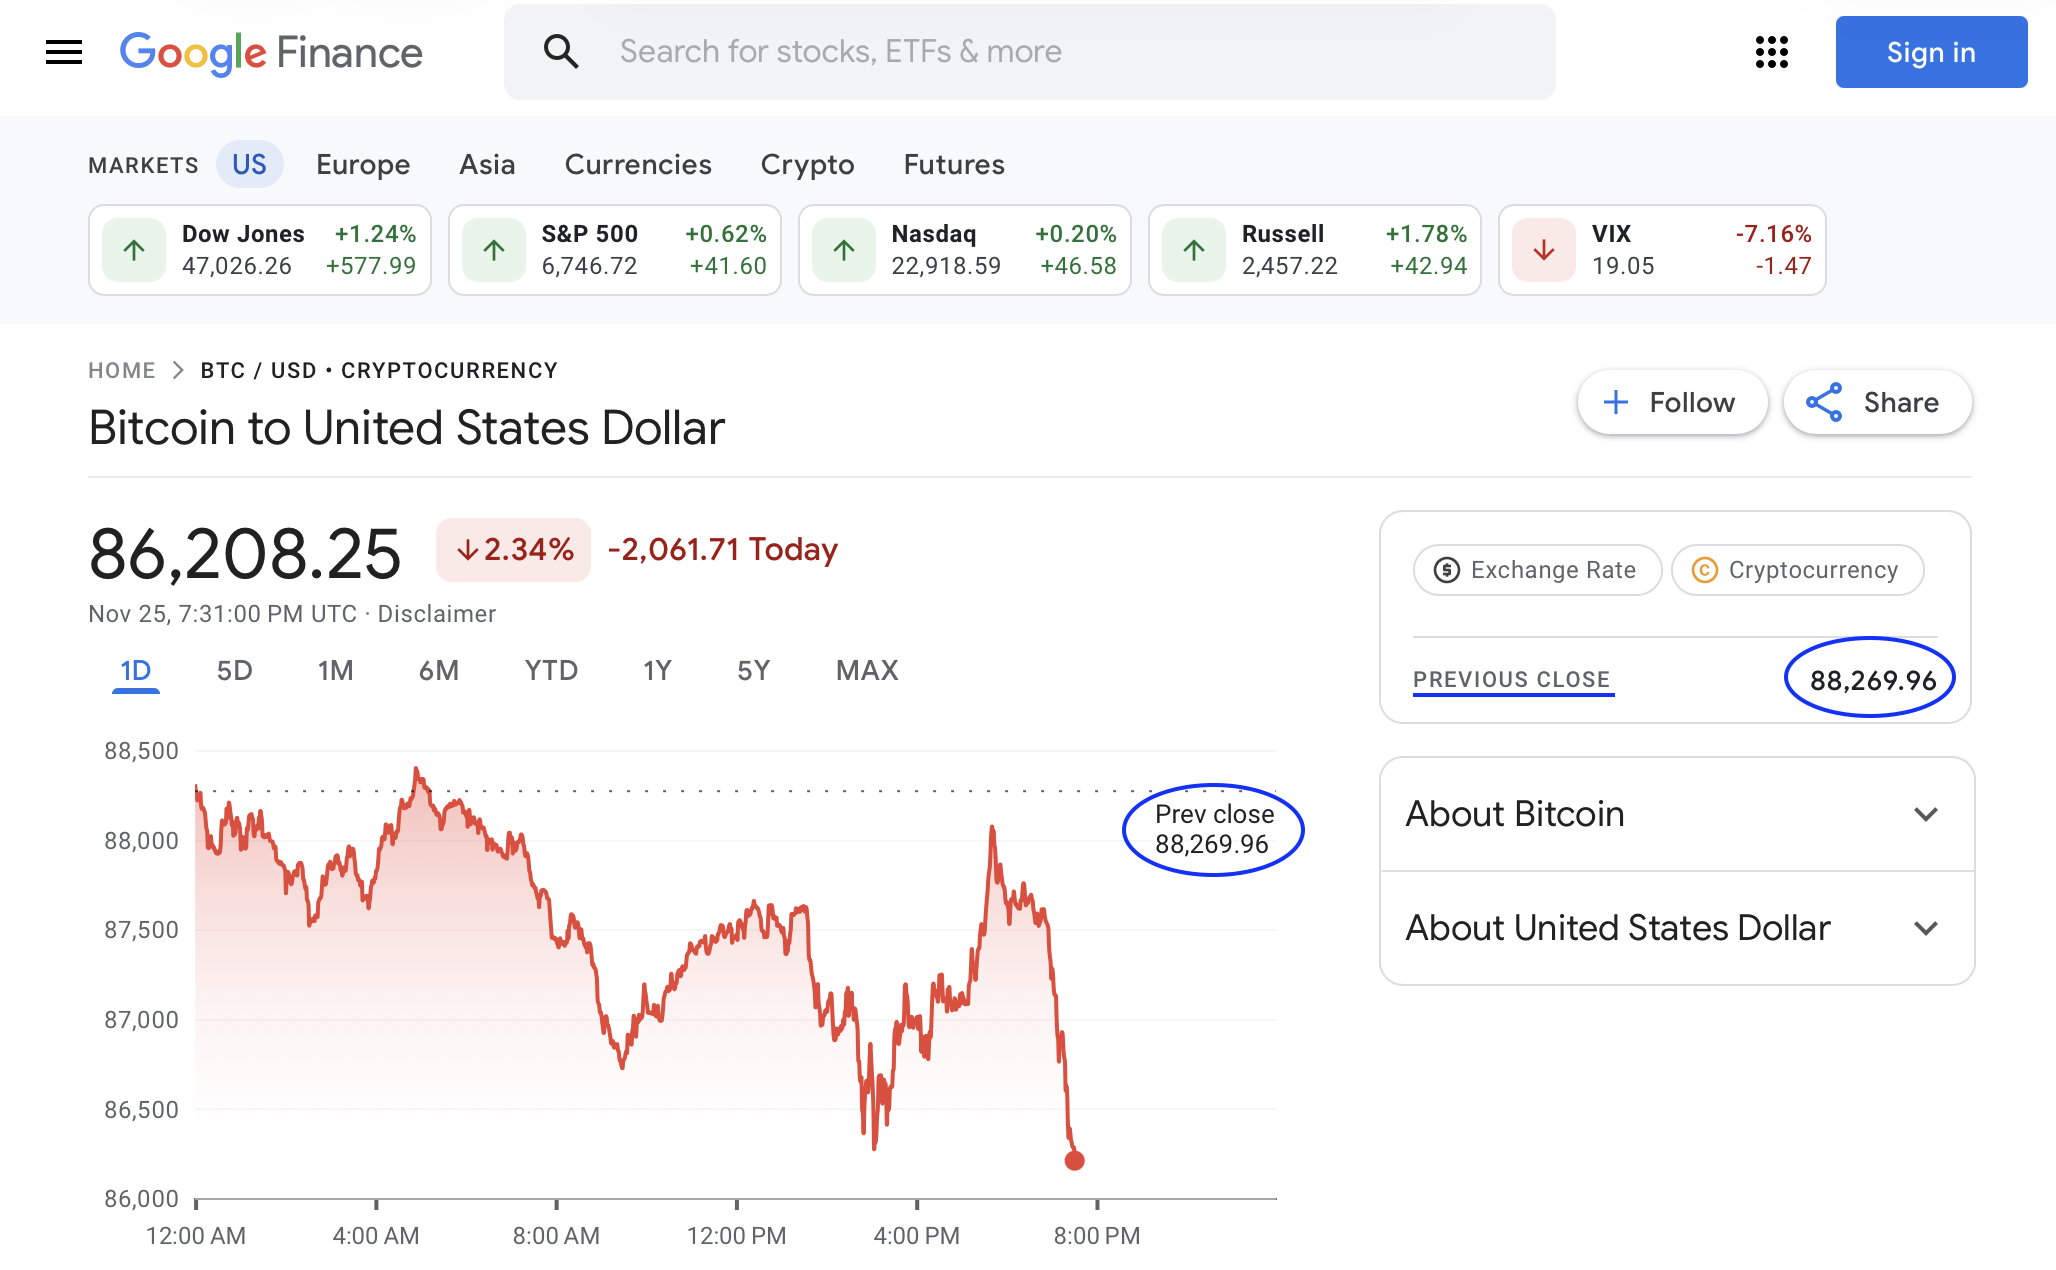The image size is (2056, 1270).
Task: Switch chart range to 1M
Action: pos(335,670)
